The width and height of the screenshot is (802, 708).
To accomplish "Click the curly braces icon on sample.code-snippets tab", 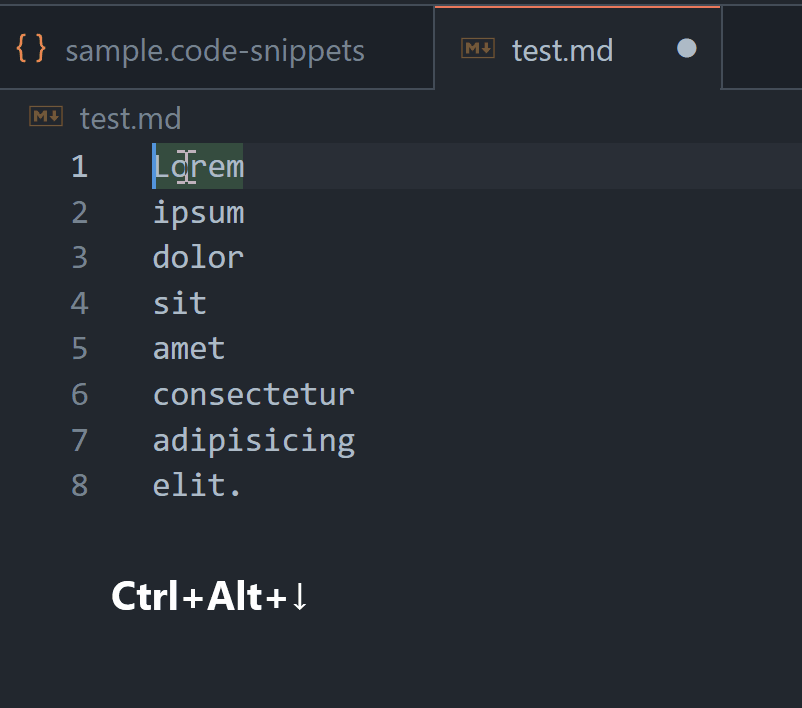I will [31, 49].
